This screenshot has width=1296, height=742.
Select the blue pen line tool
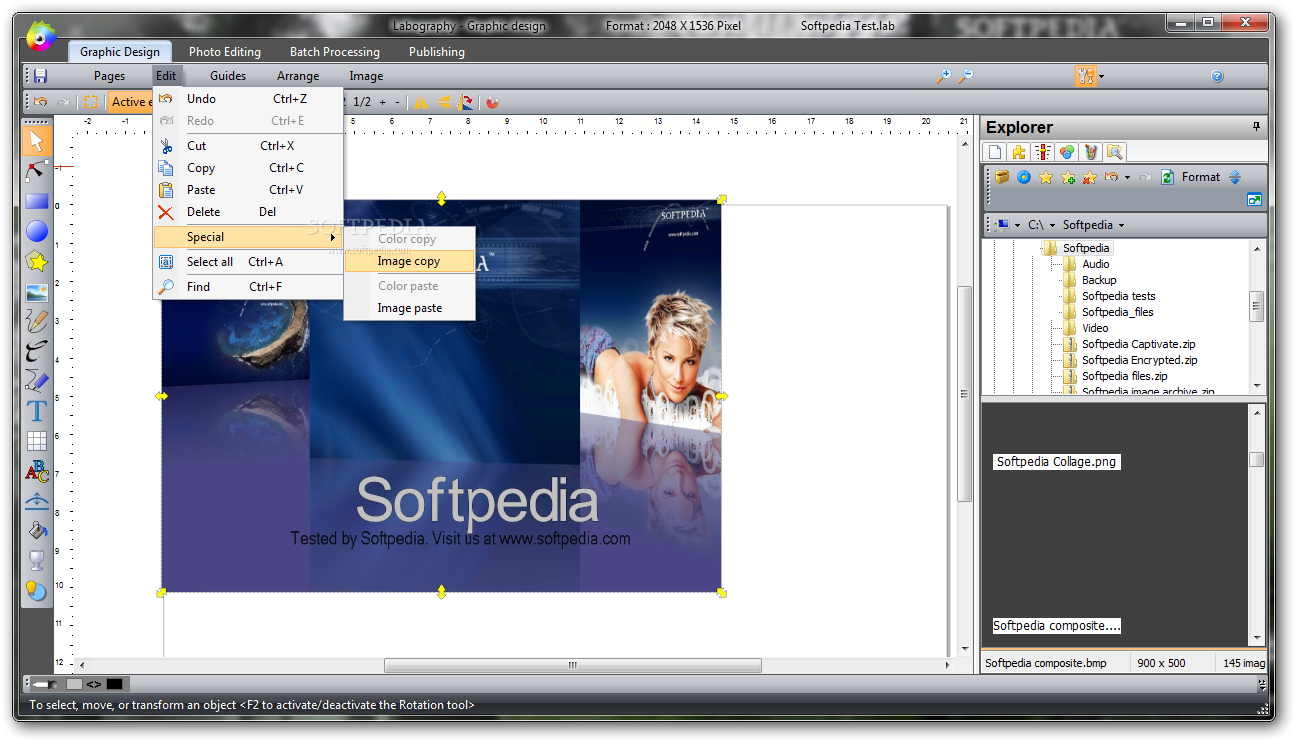(x=37, y=381)
